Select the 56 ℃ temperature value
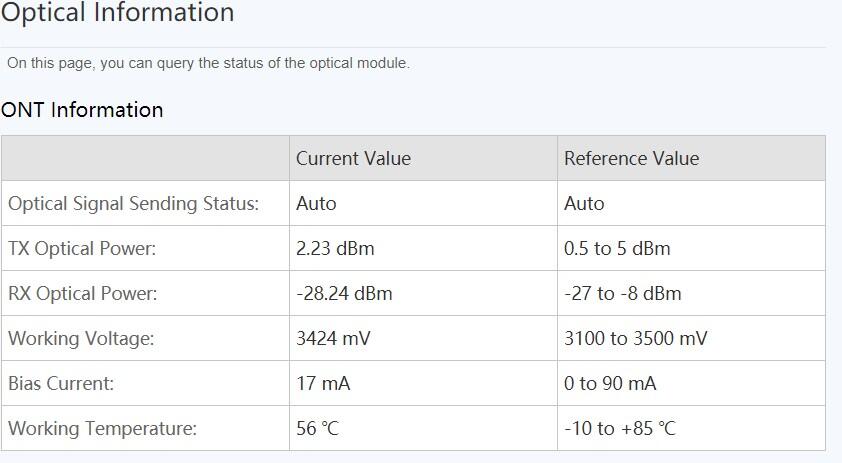 [317, 428]
